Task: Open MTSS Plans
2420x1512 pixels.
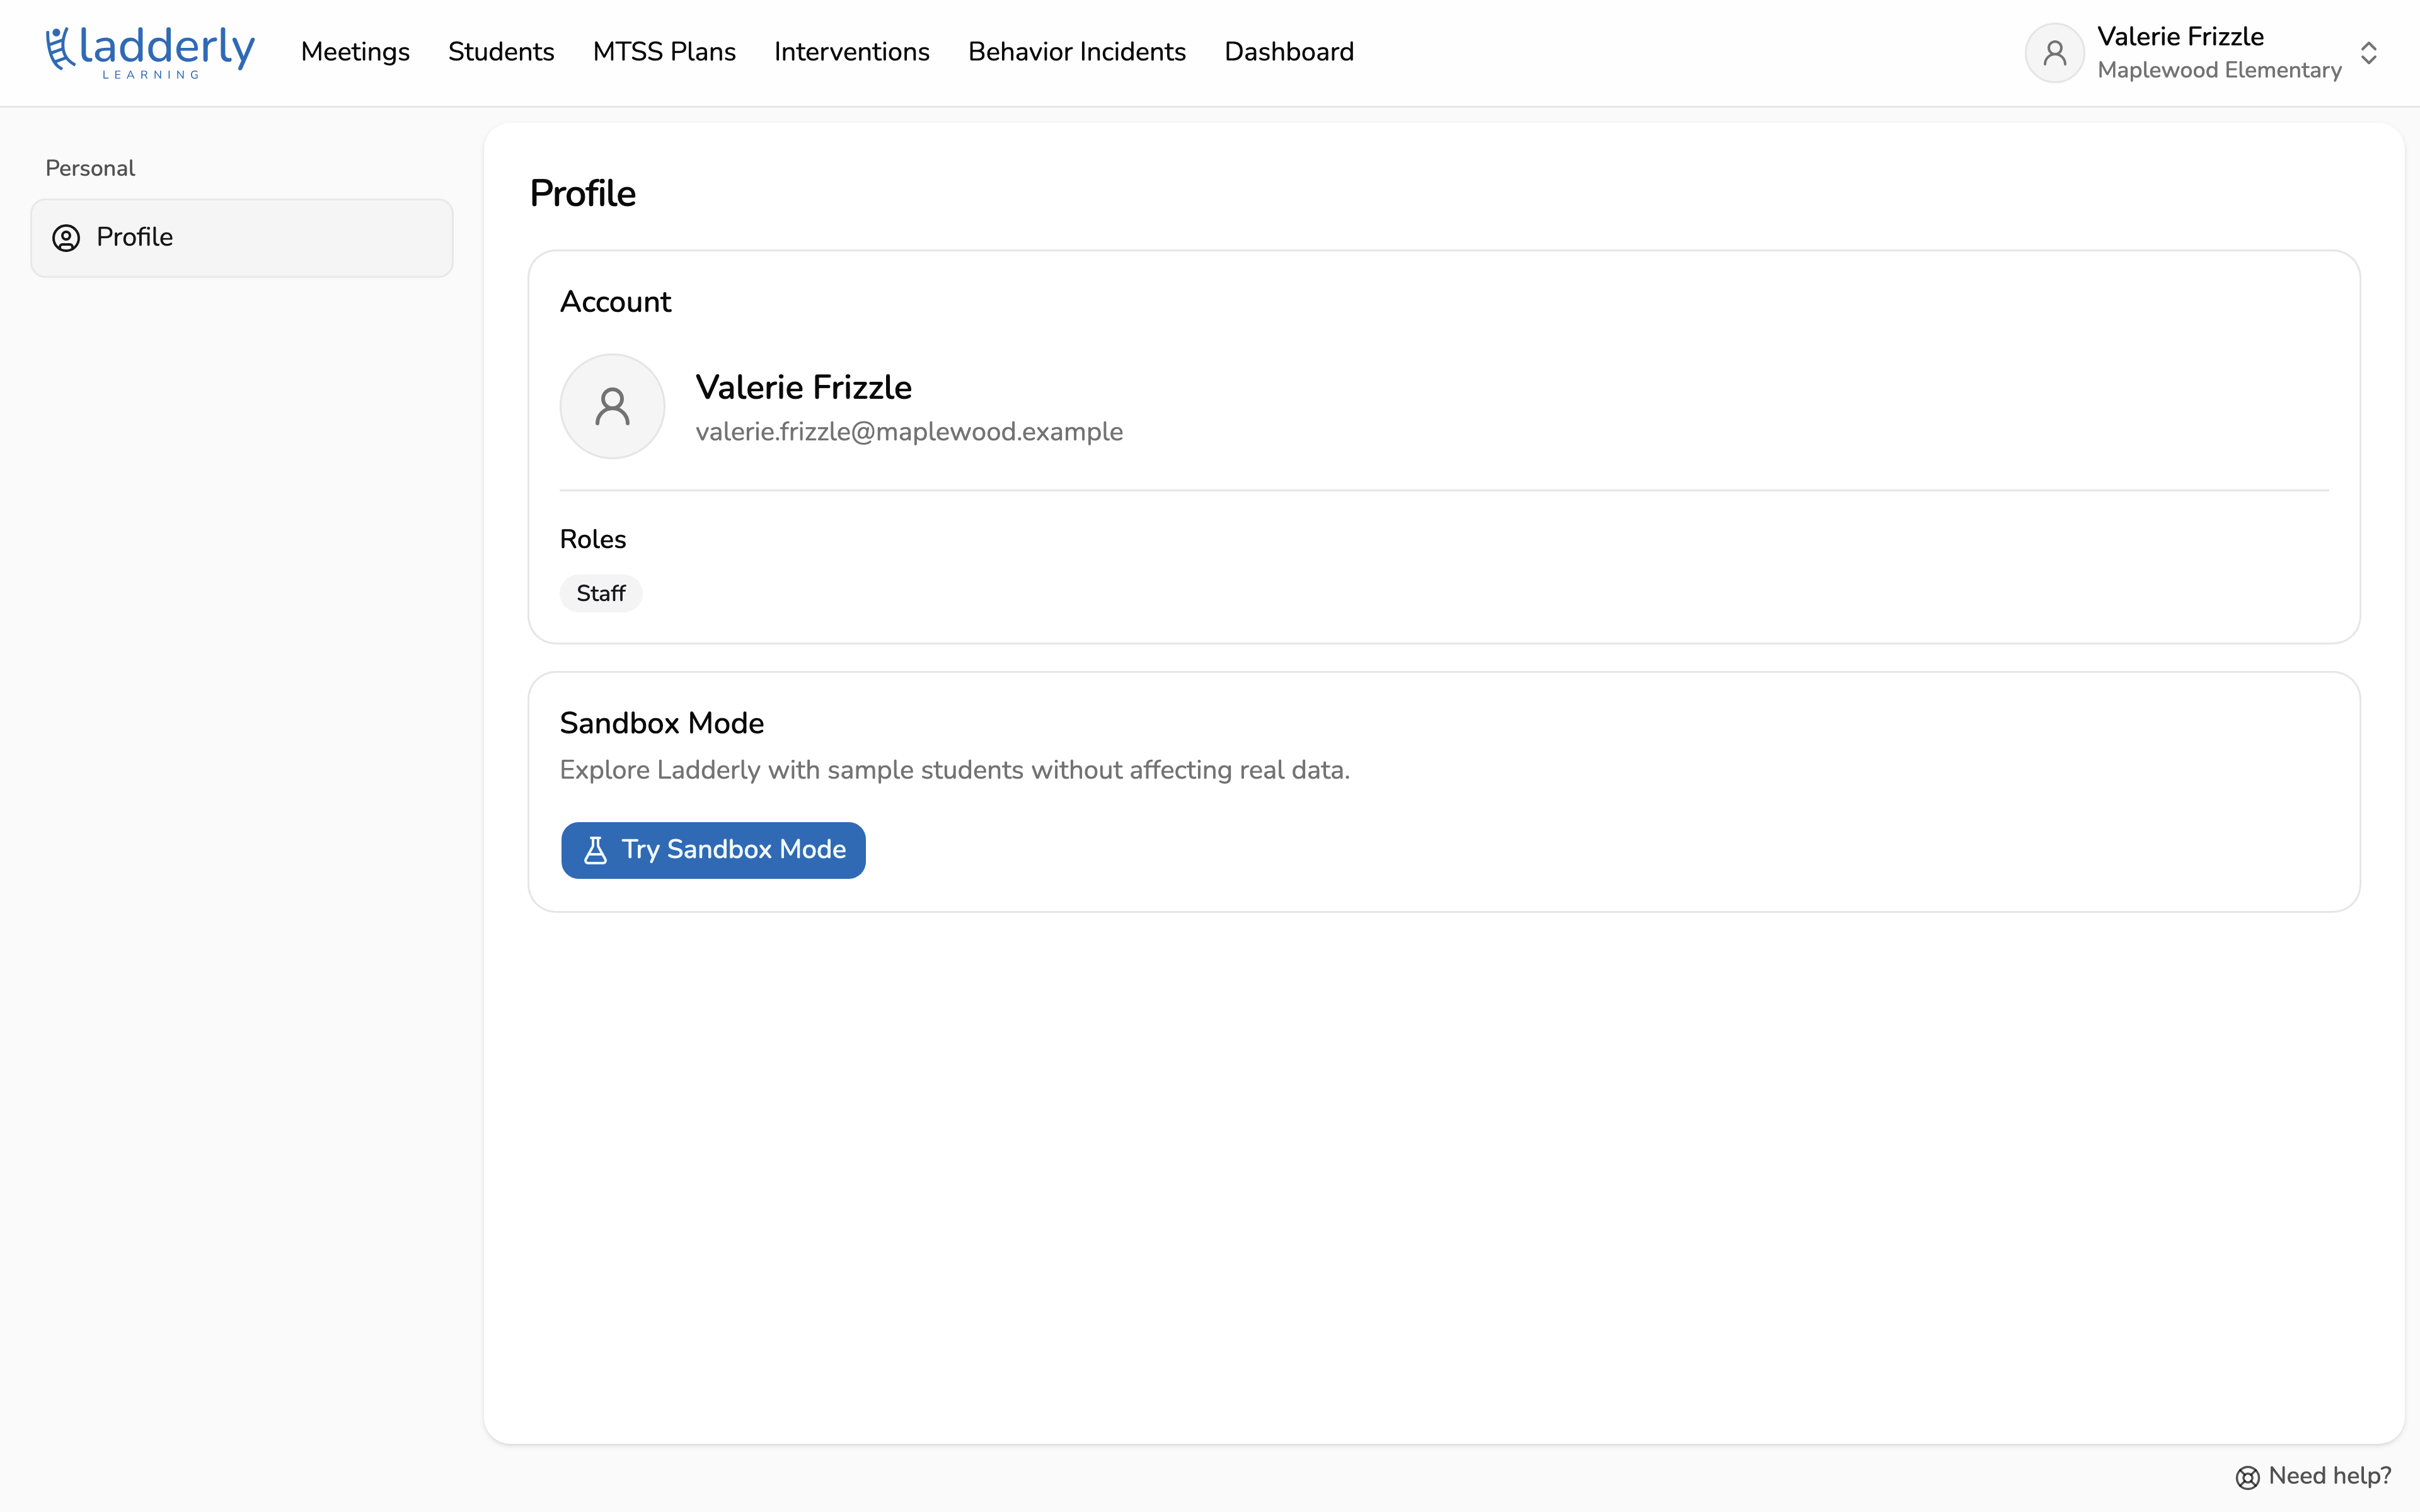Action: [664, 52]
